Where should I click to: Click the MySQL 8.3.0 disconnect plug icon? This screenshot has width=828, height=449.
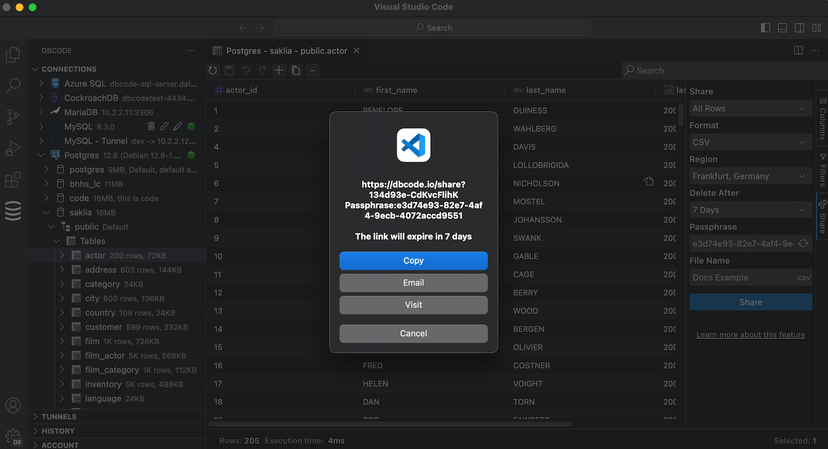click(164, 126)
